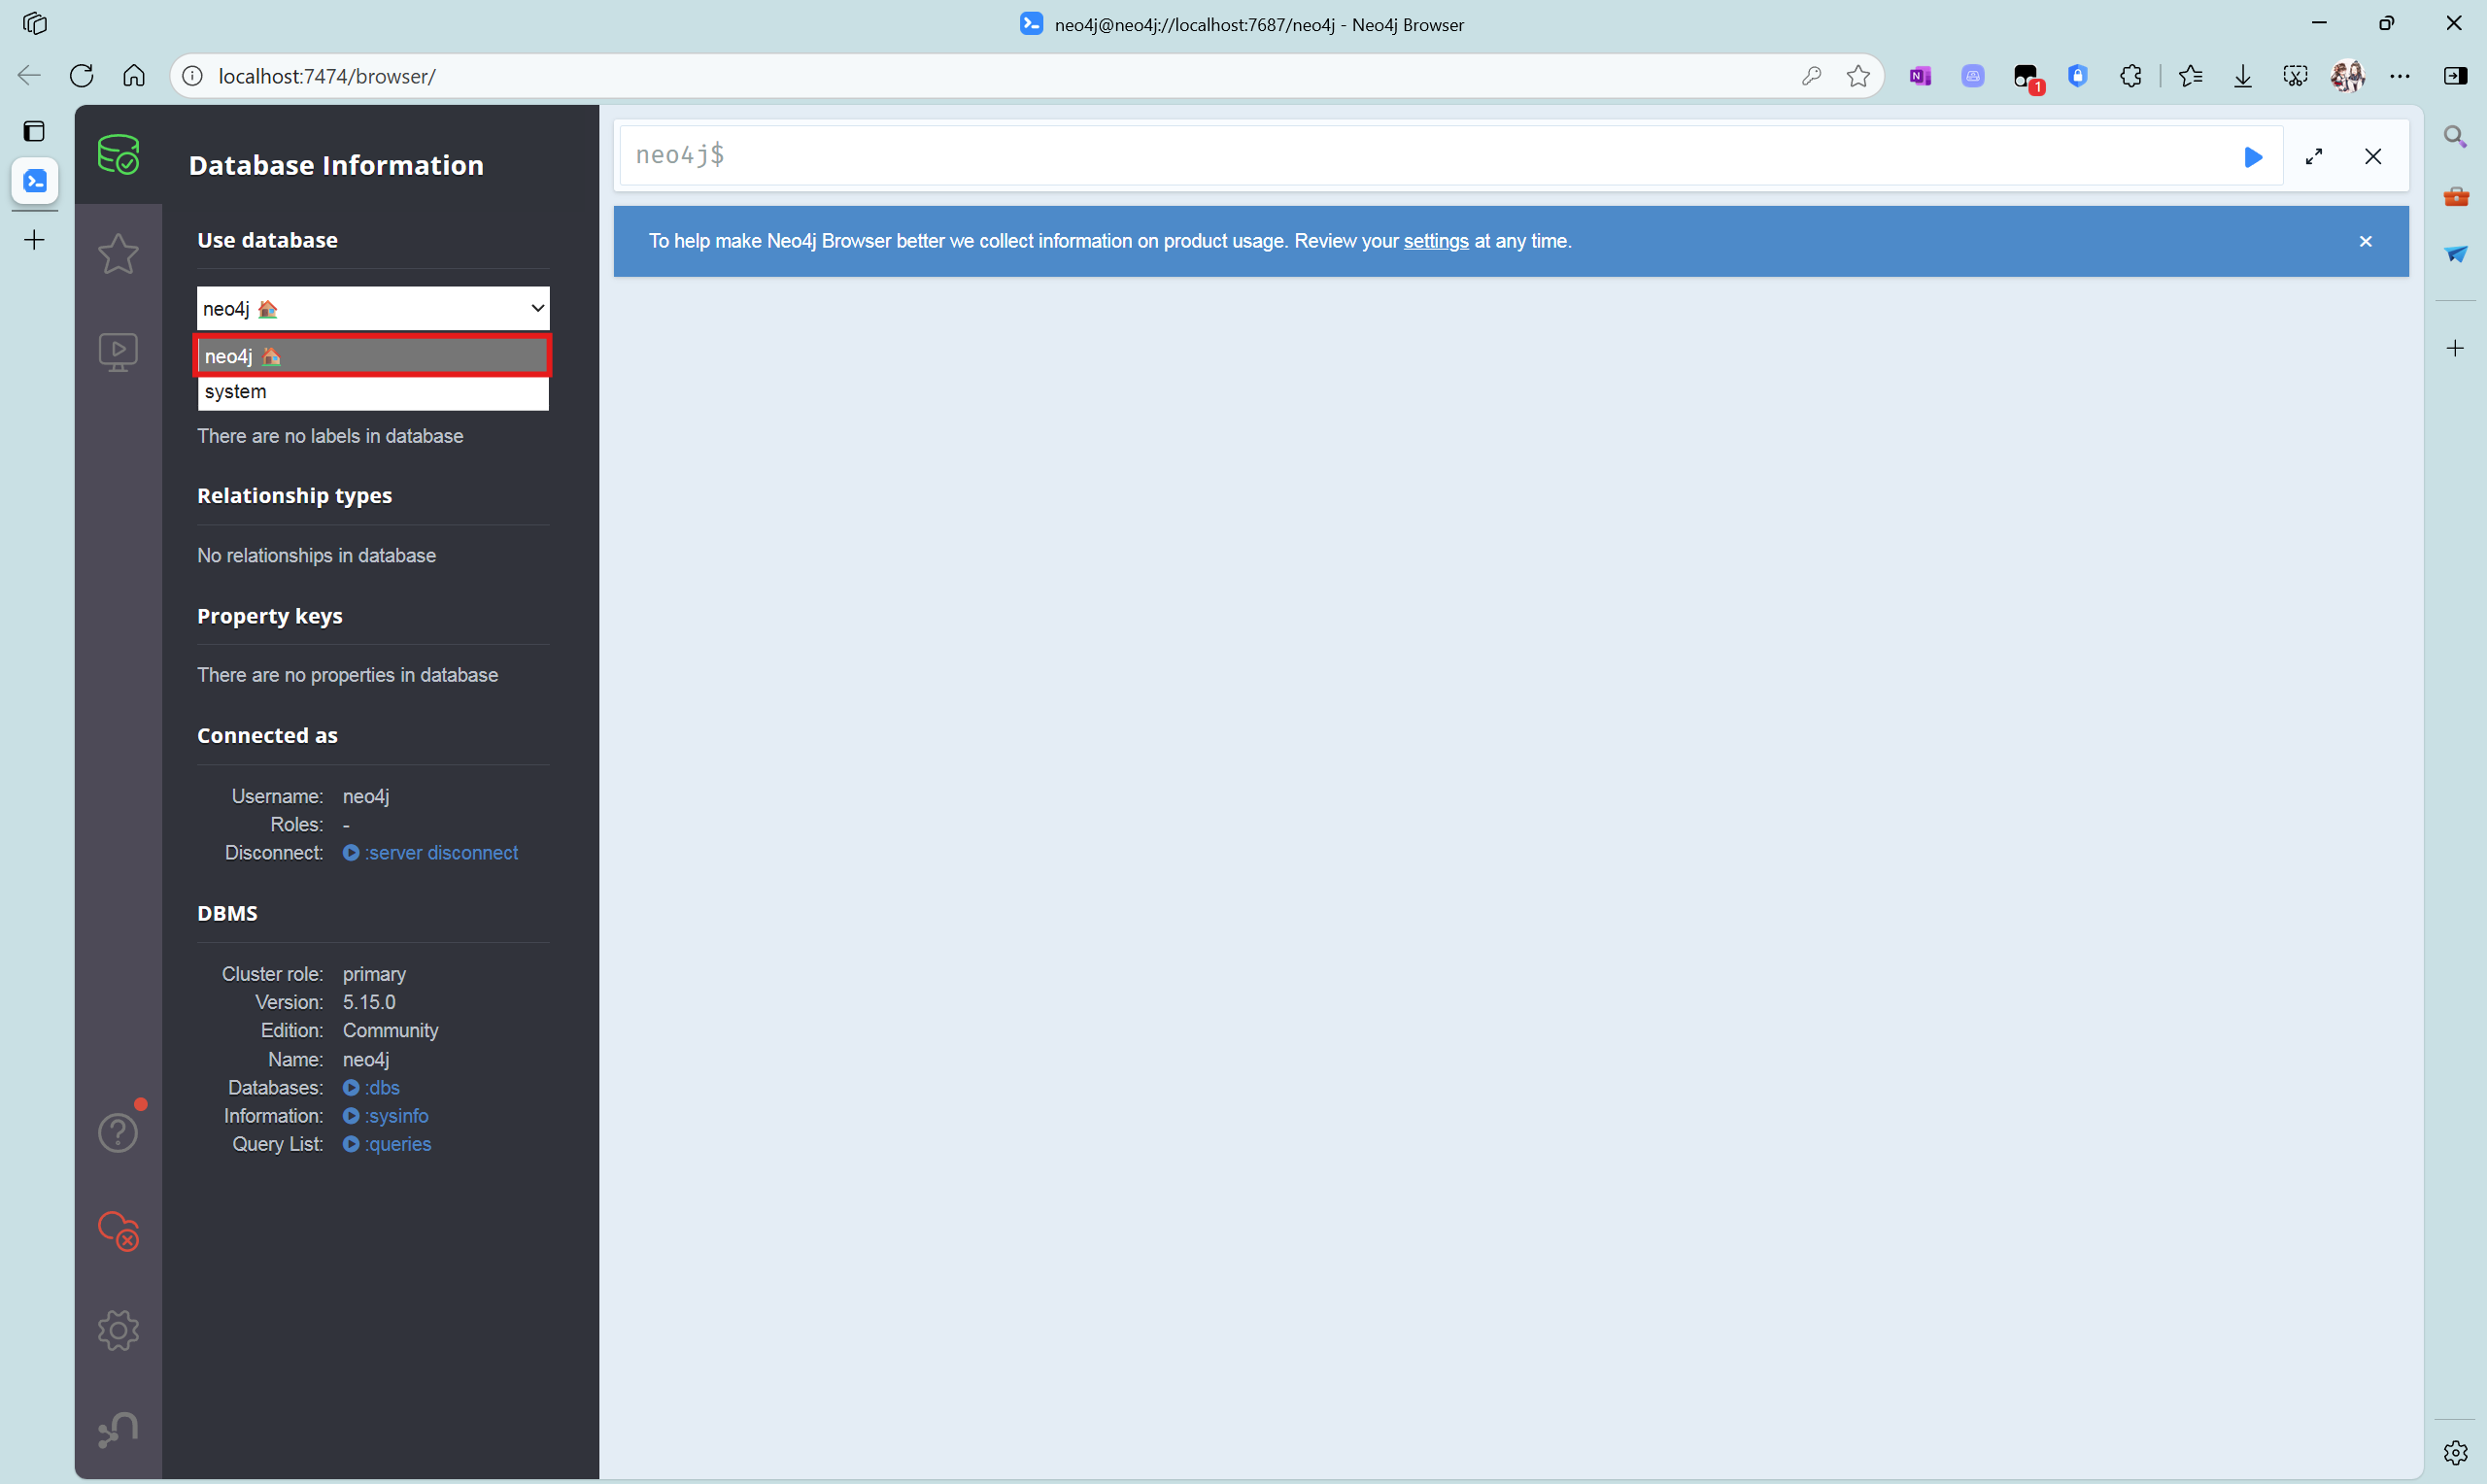The image size is (2487, 1484).
Task: Open browser Favorites list
Action: click(2191, 76)
